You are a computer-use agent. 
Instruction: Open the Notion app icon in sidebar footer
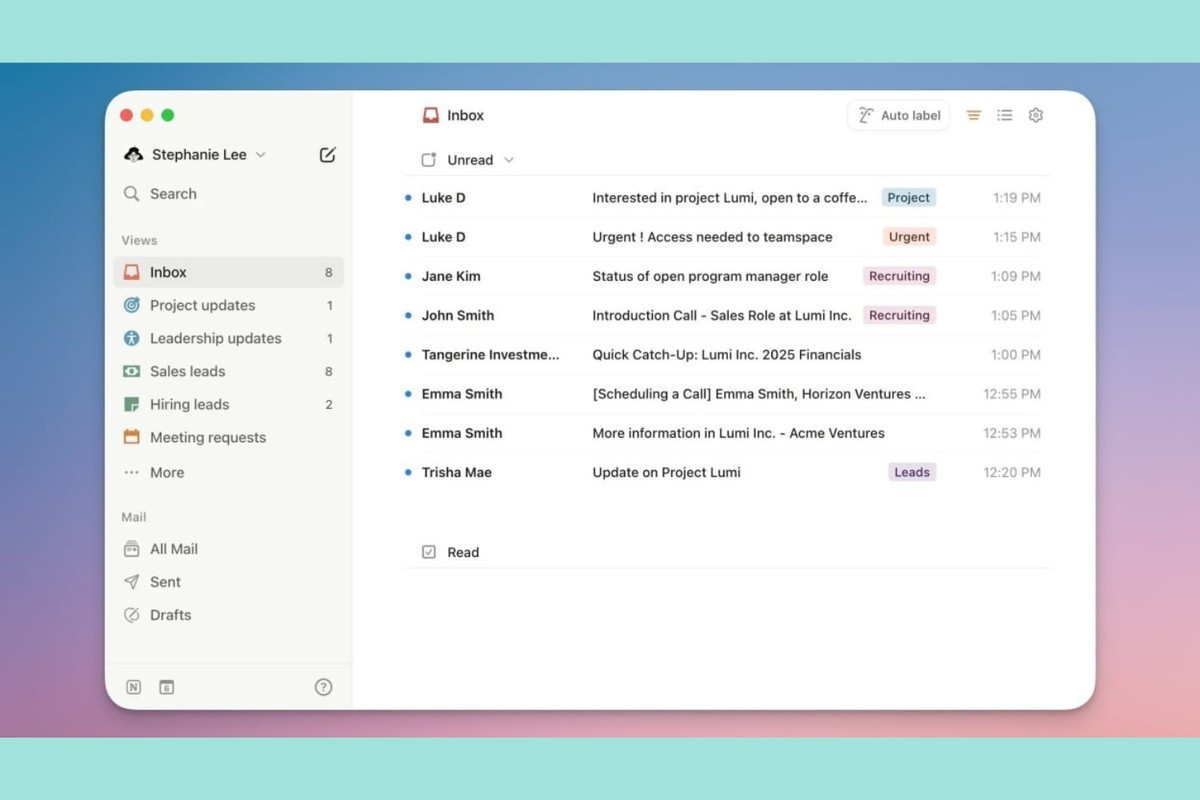pos(133,687)
